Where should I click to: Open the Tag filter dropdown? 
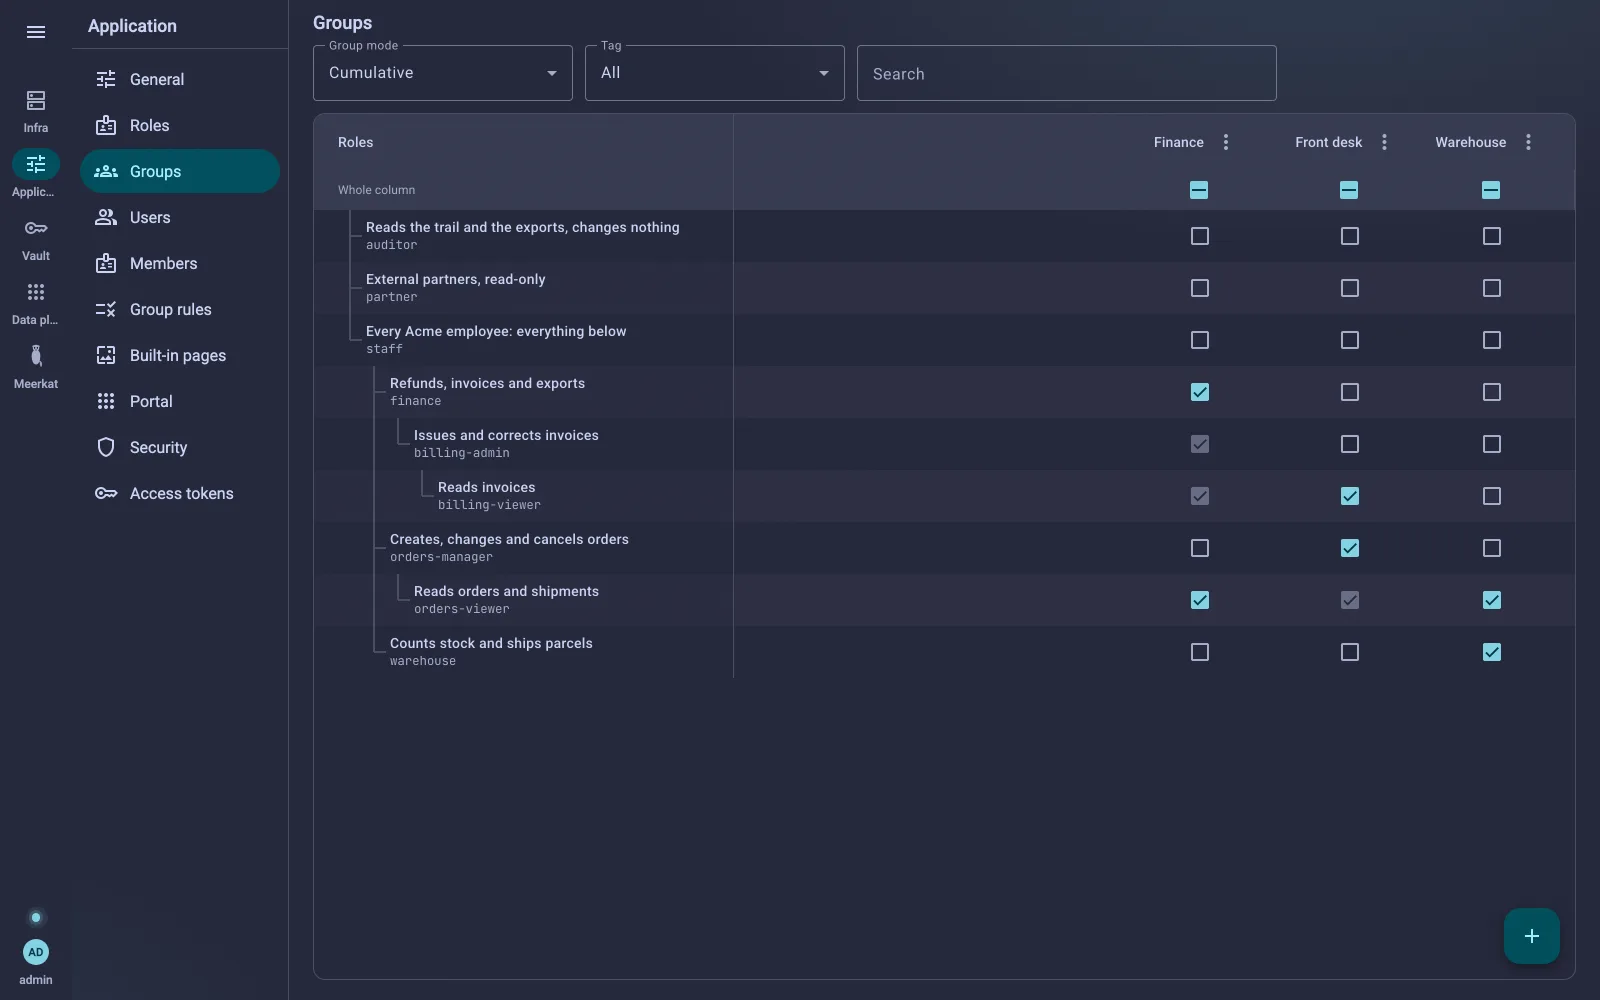tap(715, 73)
